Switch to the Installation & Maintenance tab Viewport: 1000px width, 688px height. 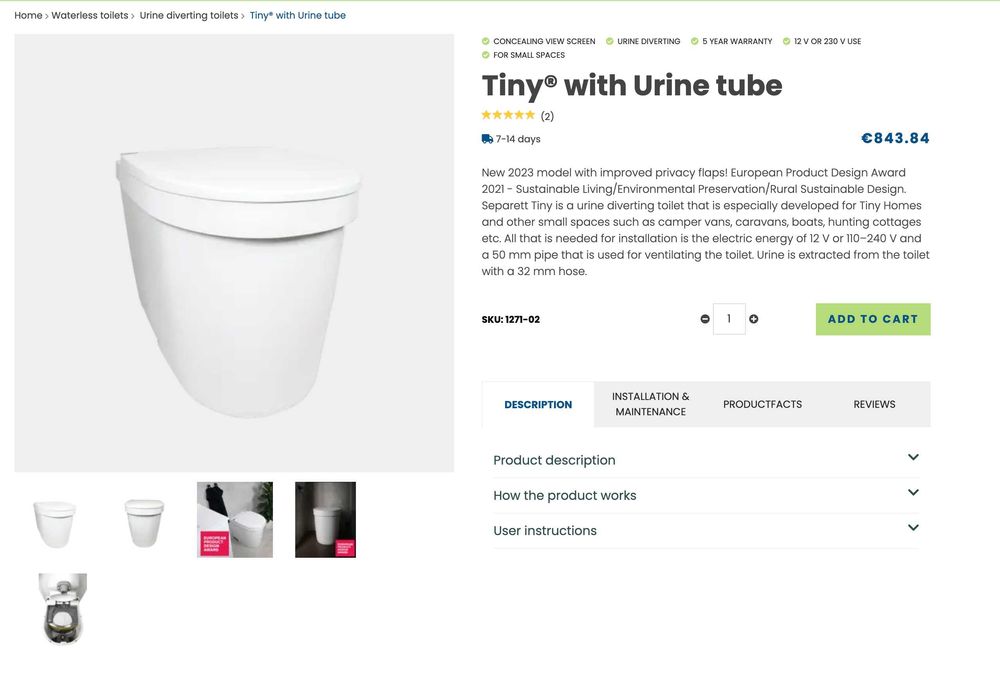click(x=651, y=404)
